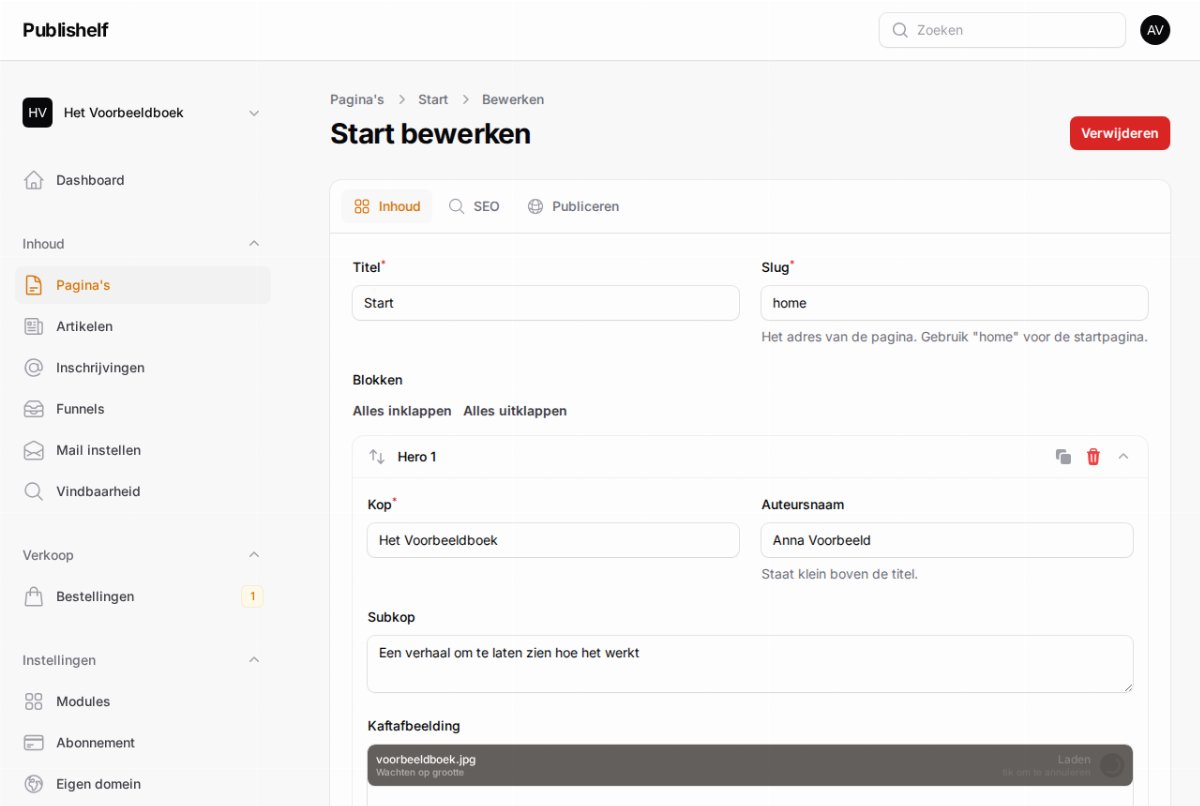
Task: Switch to the Publiceren tab
Action: point(573,206)
